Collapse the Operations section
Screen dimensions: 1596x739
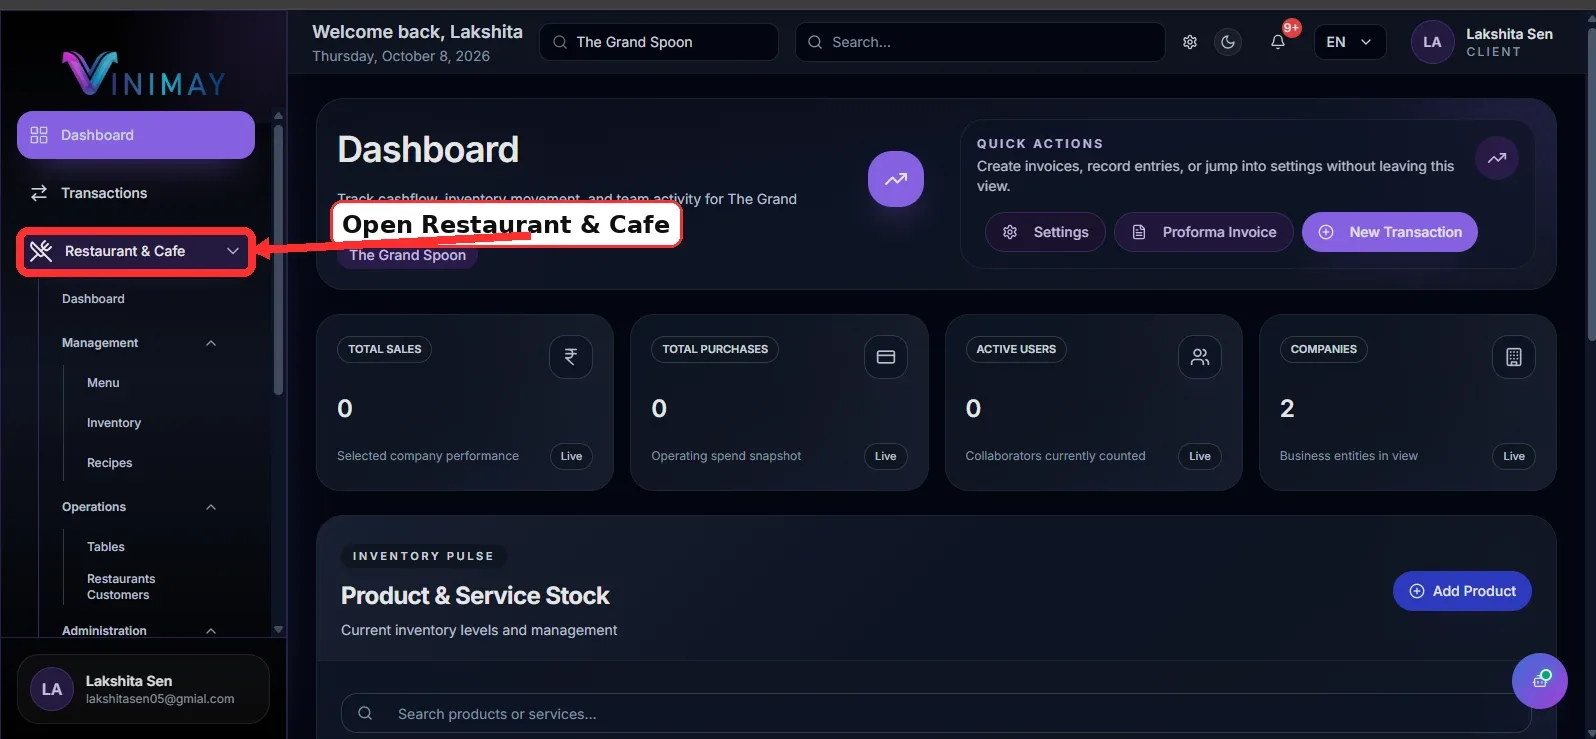211,507
